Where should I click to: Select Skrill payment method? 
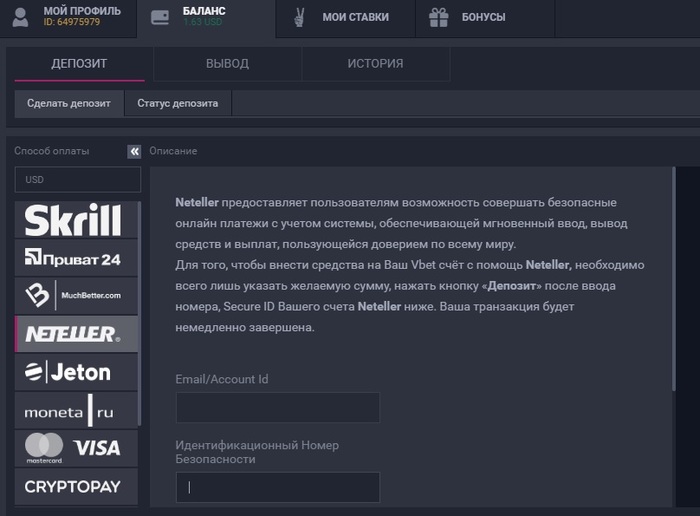pos(76,220)
